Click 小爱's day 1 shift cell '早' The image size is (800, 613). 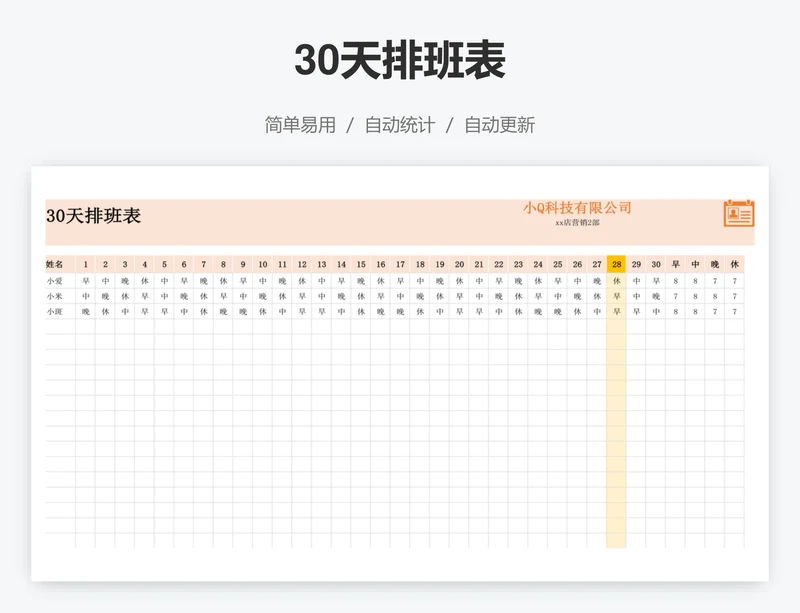[x=86, y=281]
